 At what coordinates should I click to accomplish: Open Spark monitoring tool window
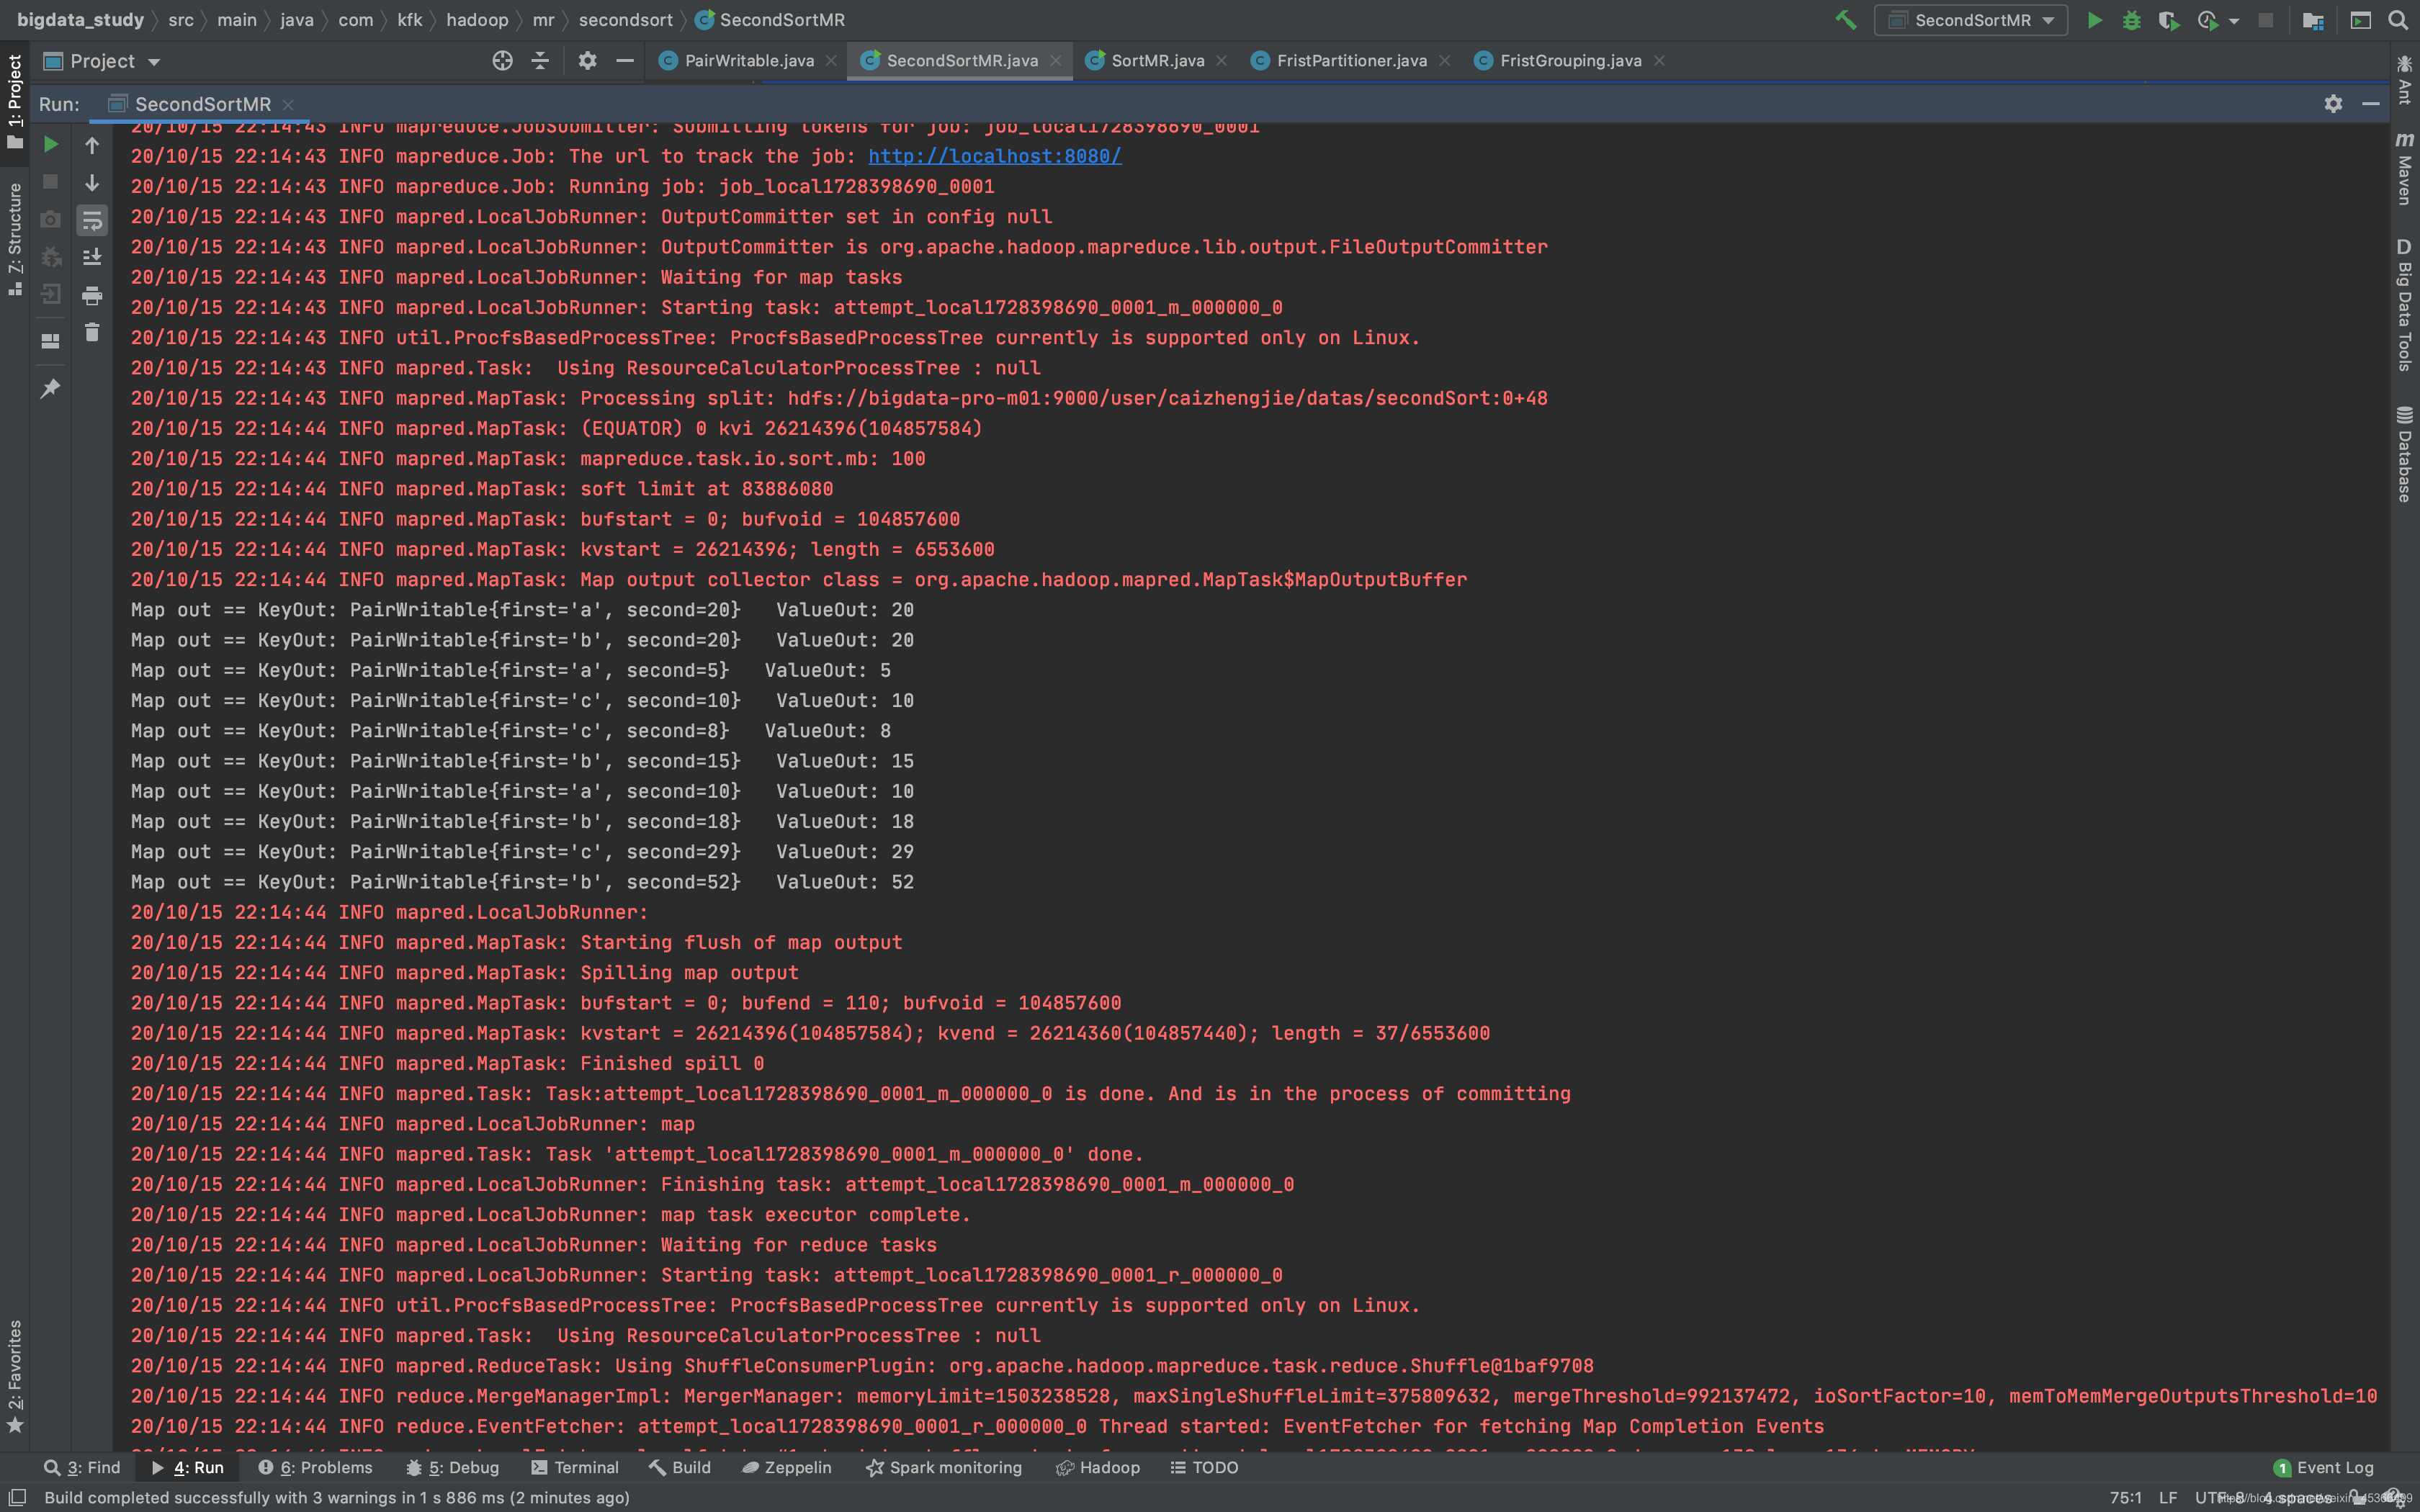pyautogui.click(x=944, y=1467)
